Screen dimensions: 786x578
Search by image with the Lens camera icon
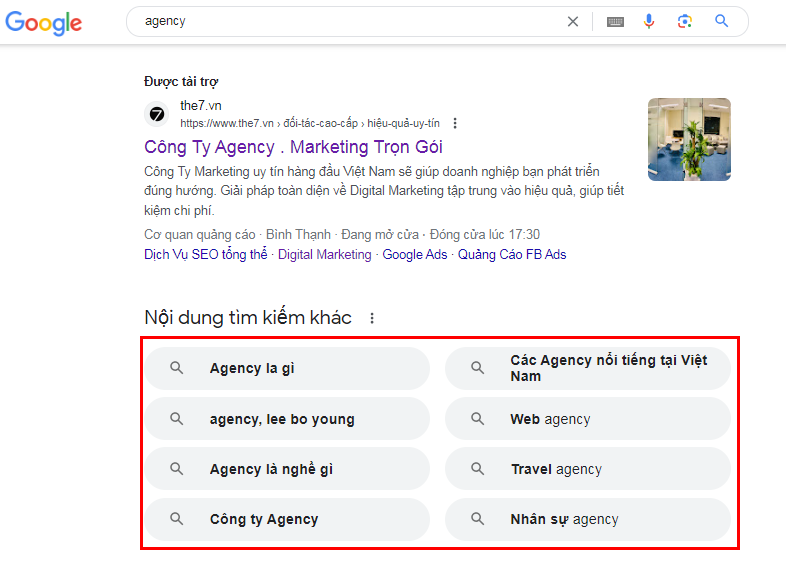pos(685,22)
